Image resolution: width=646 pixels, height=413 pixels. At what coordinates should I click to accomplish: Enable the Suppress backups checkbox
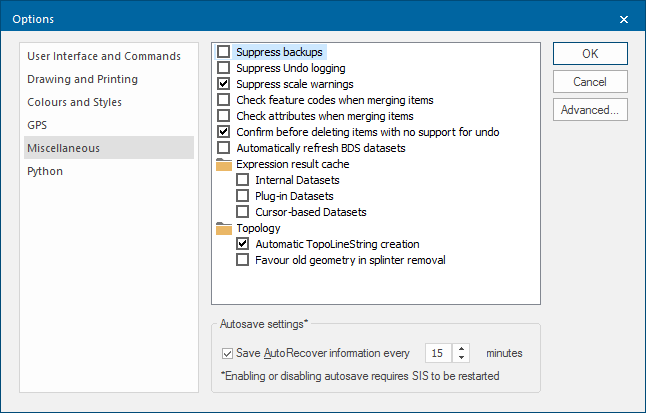(x=224, y=52)
